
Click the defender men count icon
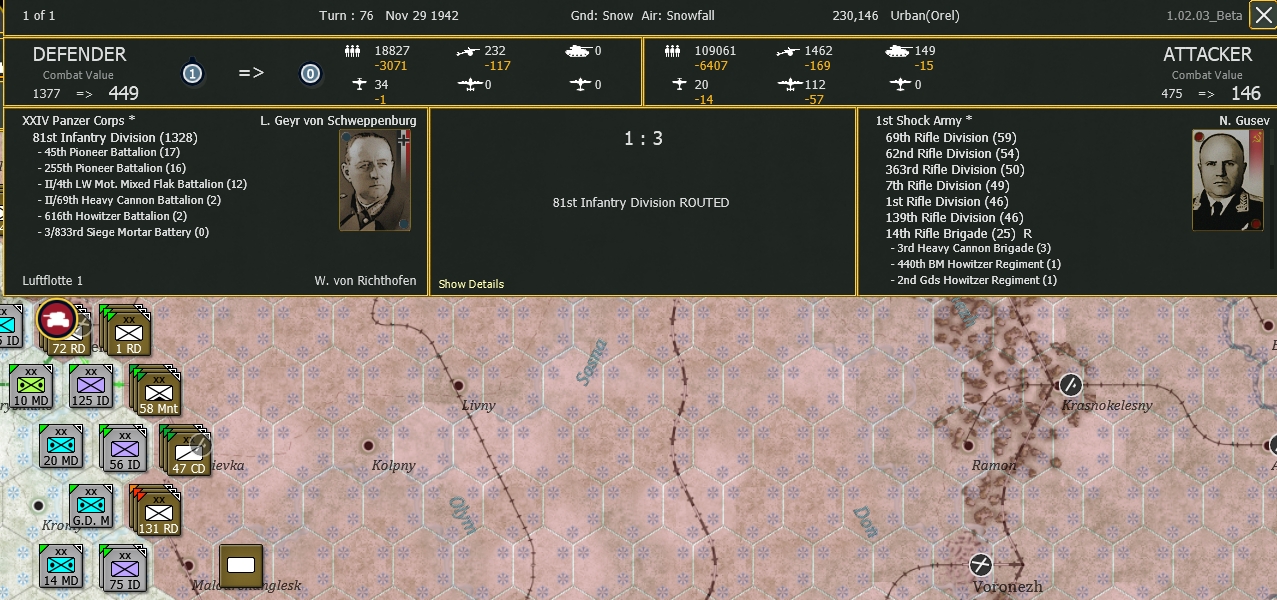[x=352, y=51]
